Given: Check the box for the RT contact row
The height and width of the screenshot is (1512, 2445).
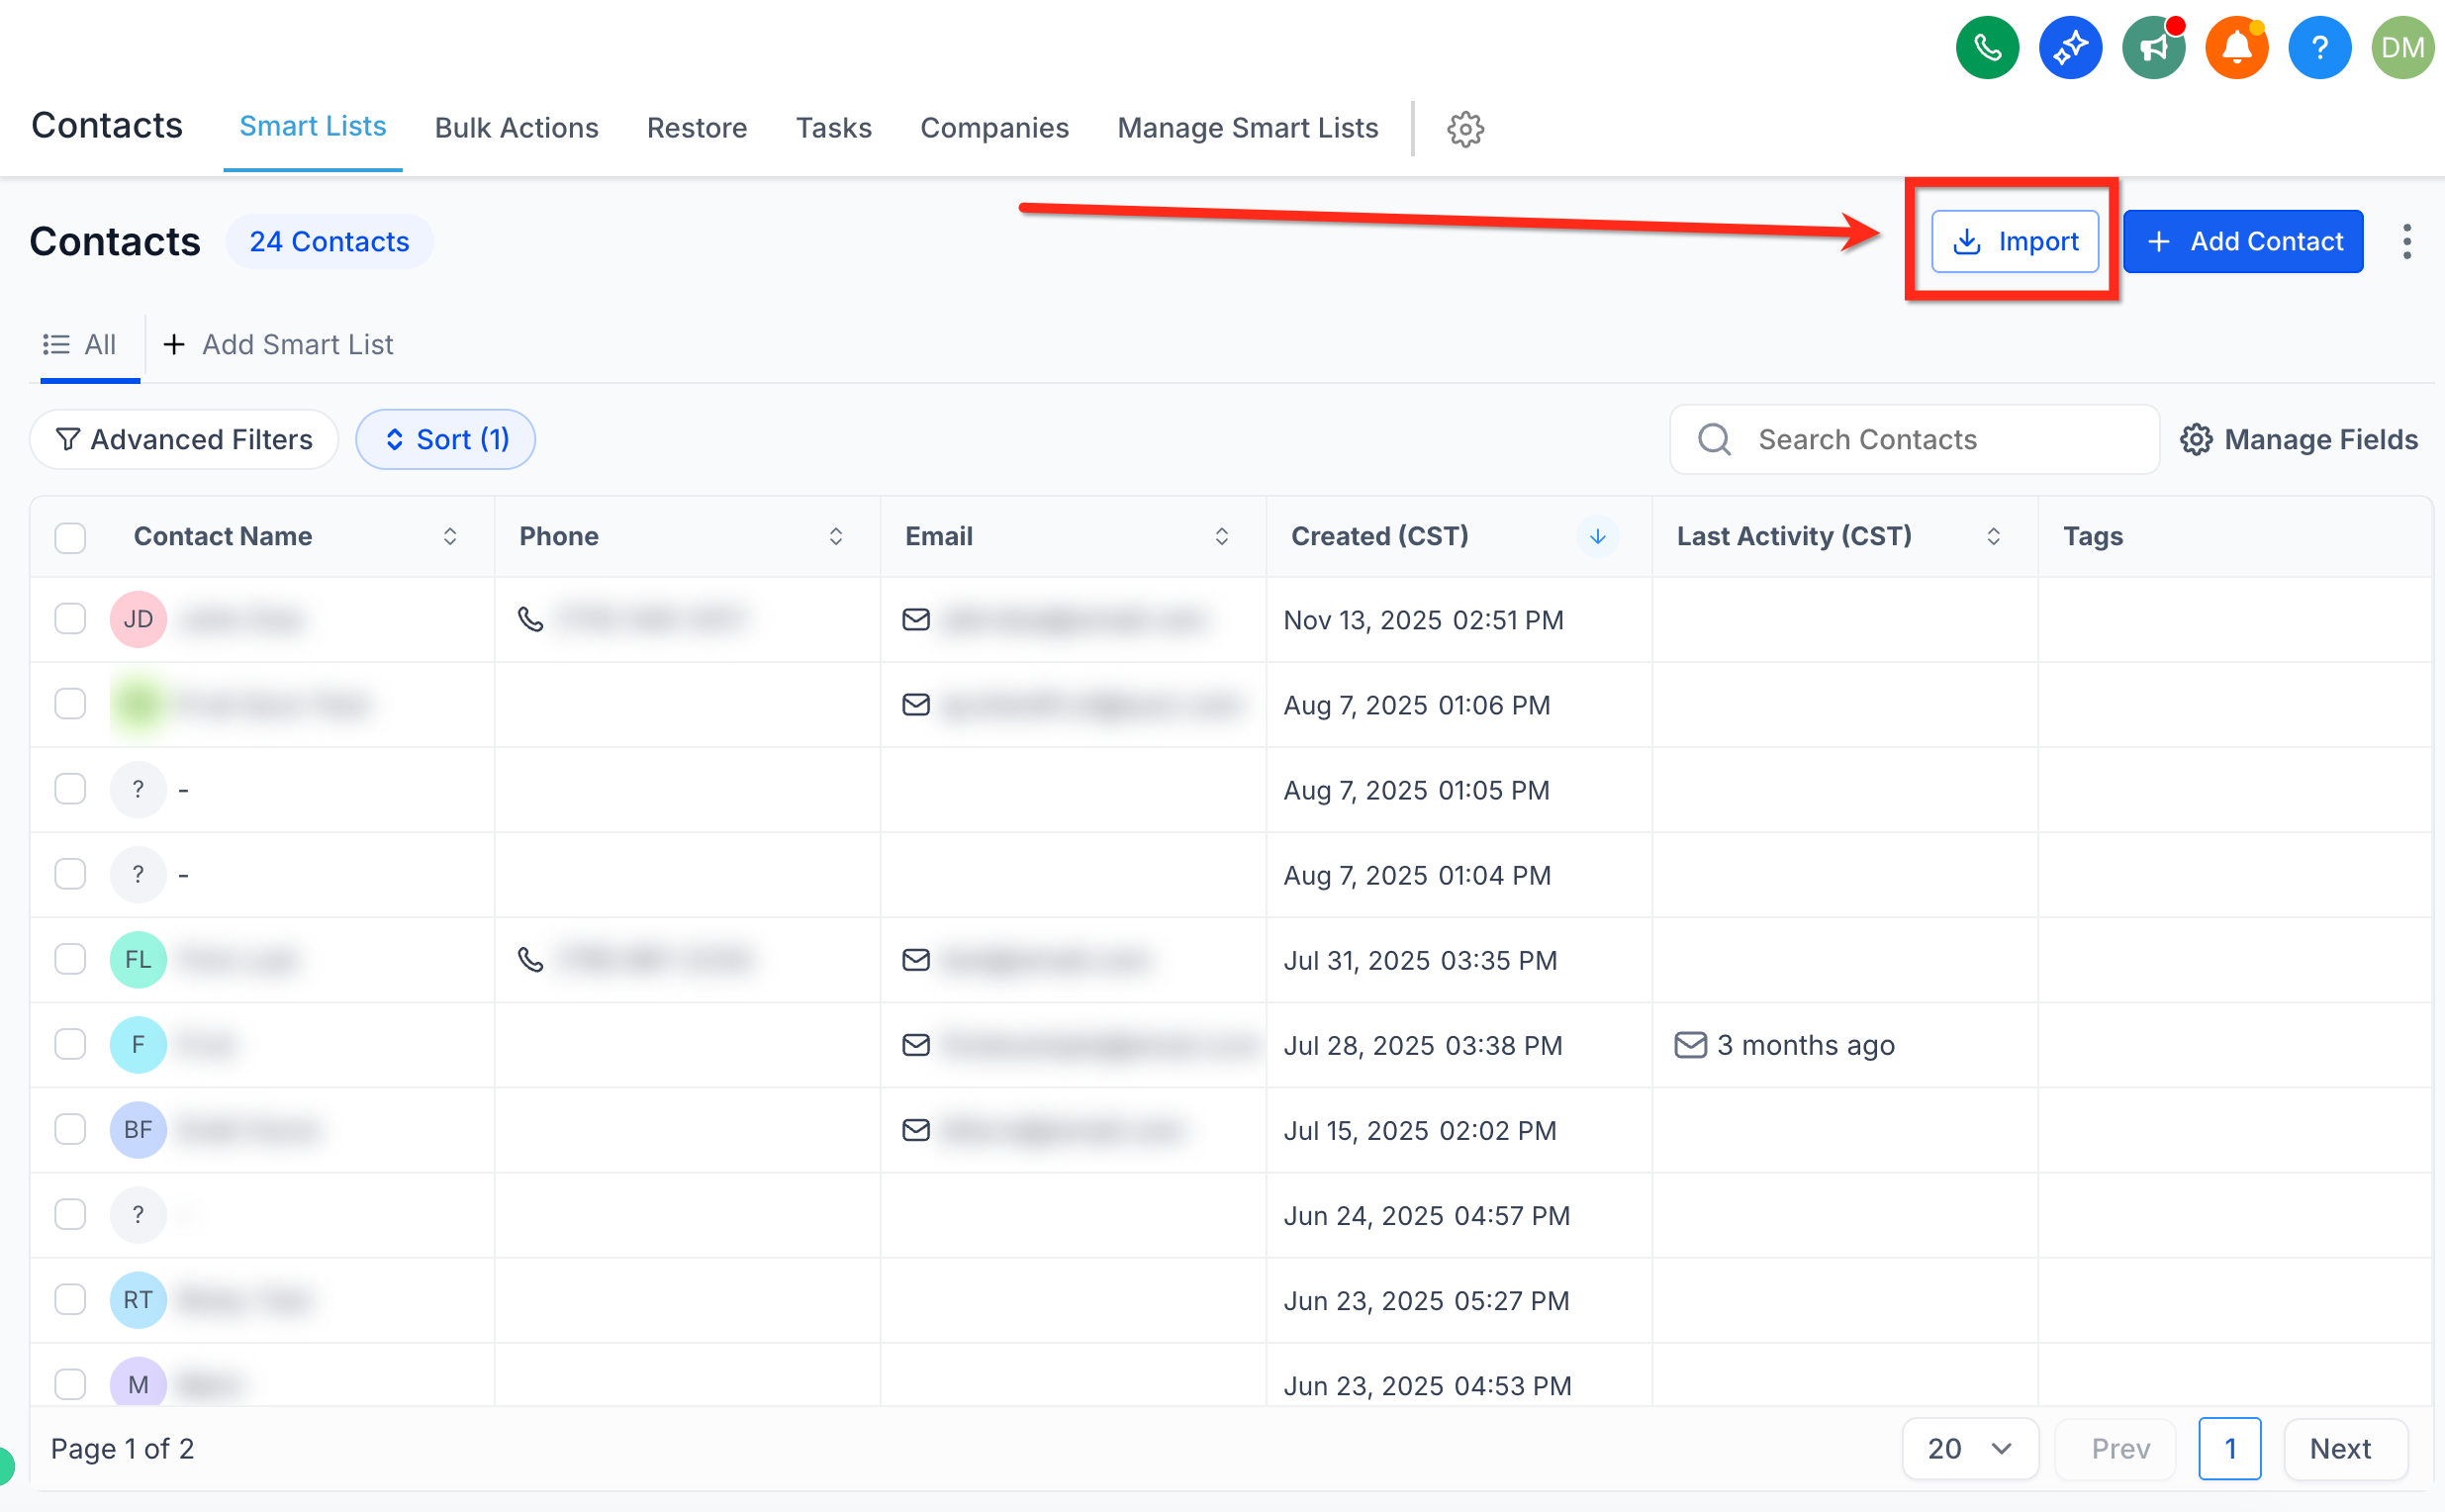Looking at the screenshot, I should point(70,1298).
